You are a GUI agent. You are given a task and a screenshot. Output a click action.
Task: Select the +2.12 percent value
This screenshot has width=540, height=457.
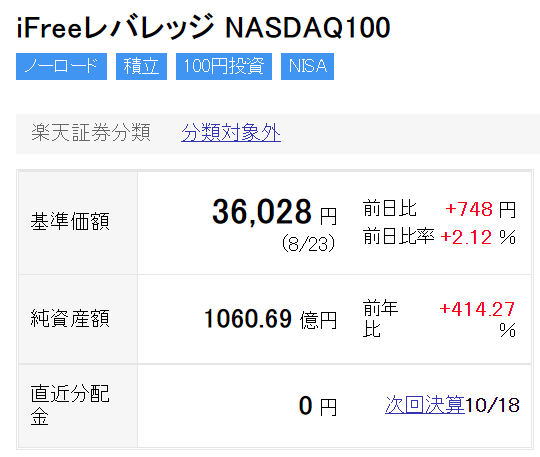[x=466, y=238]
